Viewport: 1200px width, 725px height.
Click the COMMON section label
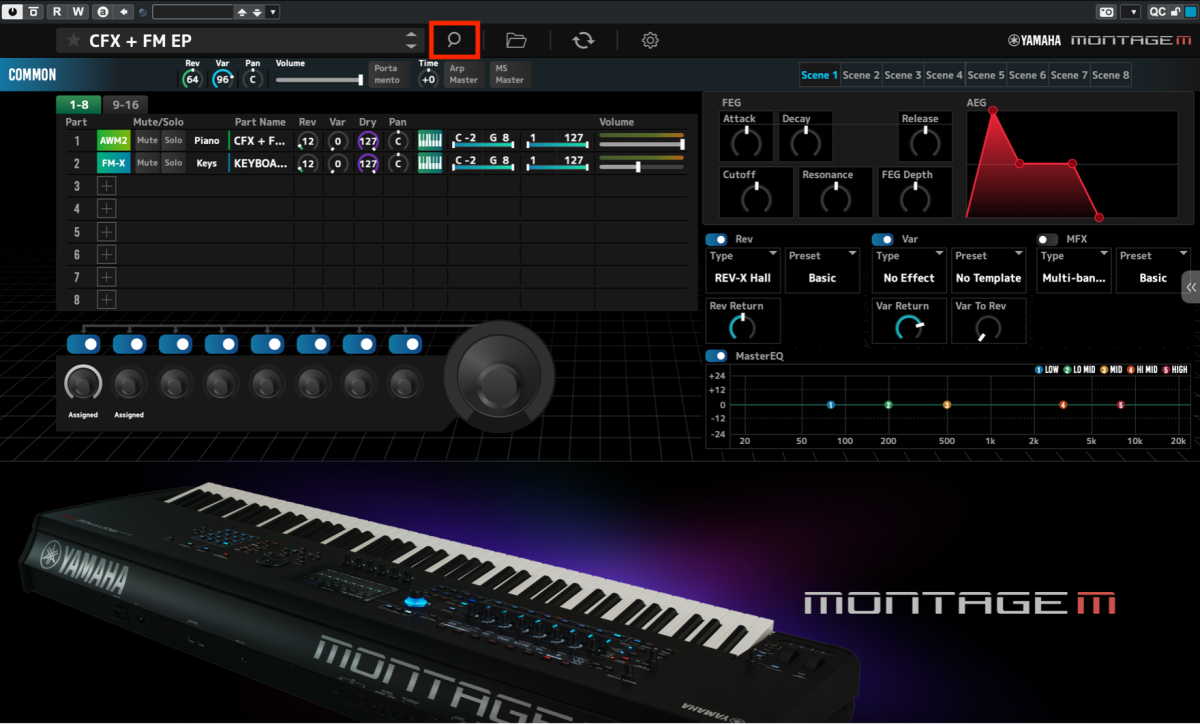point(32,74)
